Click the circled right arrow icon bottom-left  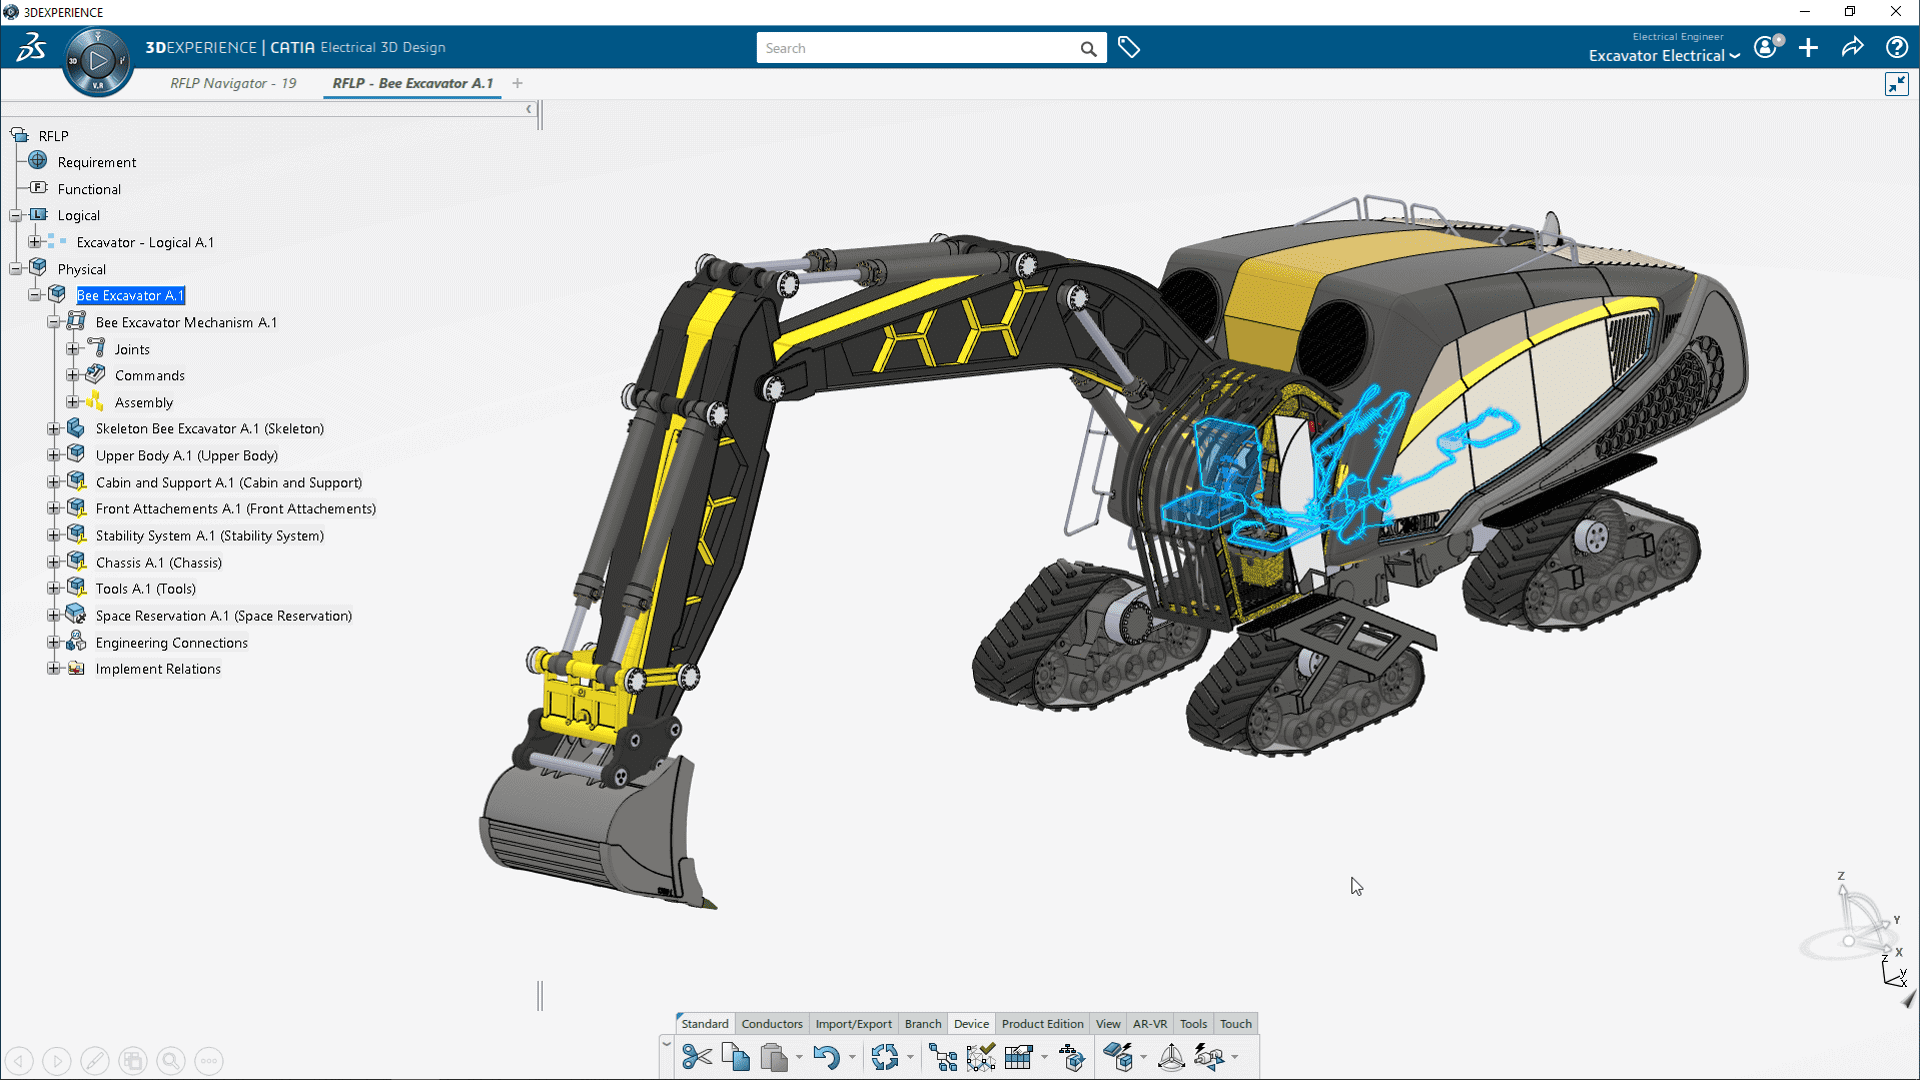tap(57, 1061)
